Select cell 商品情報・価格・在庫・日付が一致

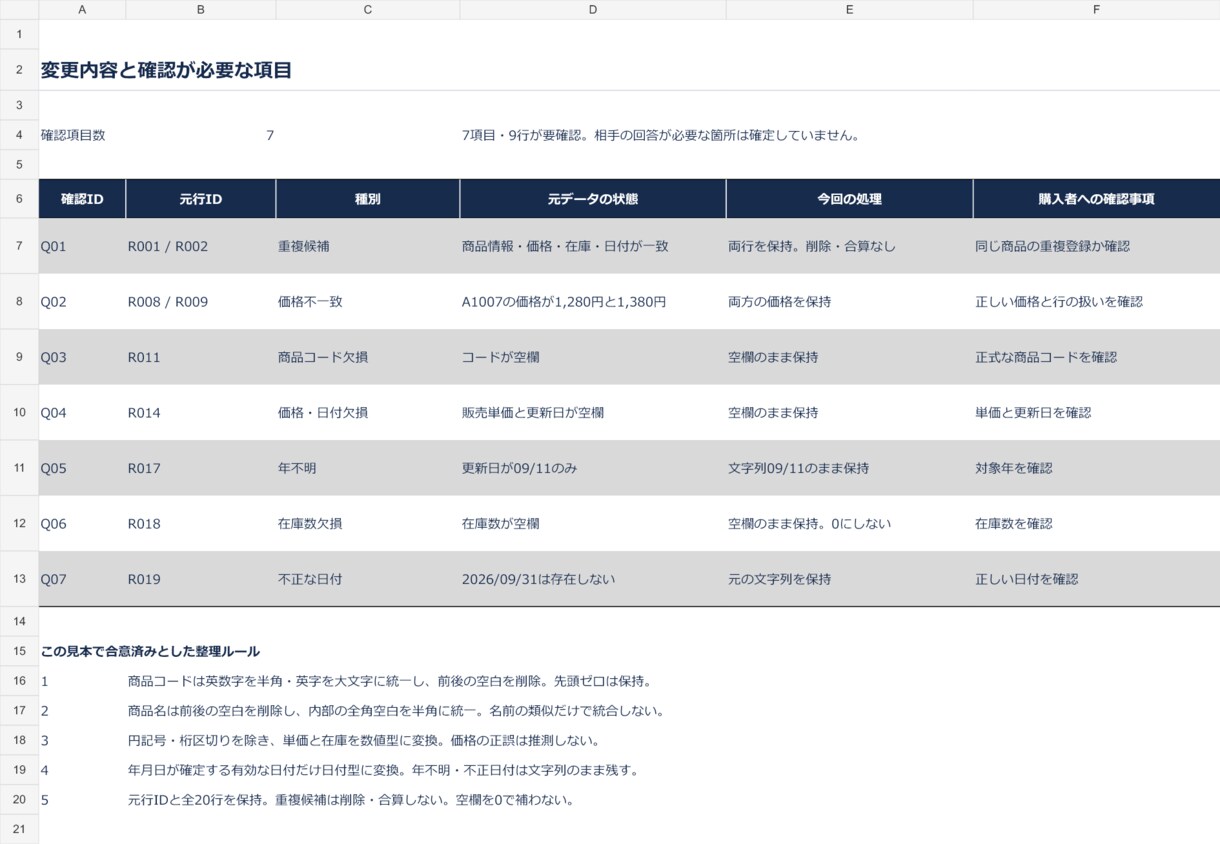[593, 246]
